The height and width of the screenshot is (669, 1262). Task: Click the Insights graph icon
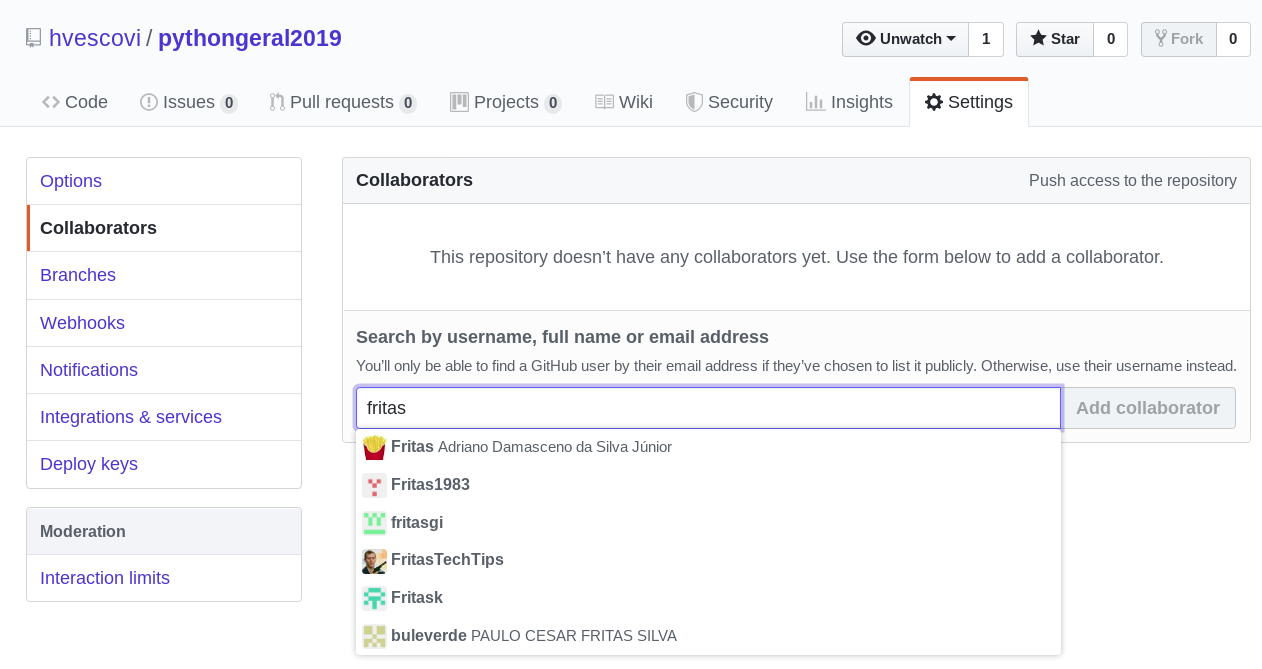pos(816,102)
